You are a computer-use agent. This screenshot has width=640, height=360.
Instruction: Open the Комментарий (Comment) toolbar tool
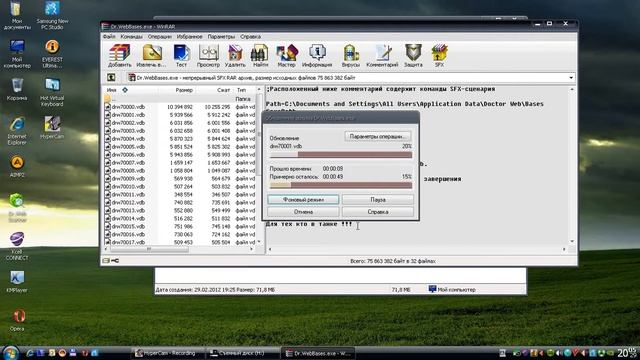pyautogui.click(x=382, y=56)
